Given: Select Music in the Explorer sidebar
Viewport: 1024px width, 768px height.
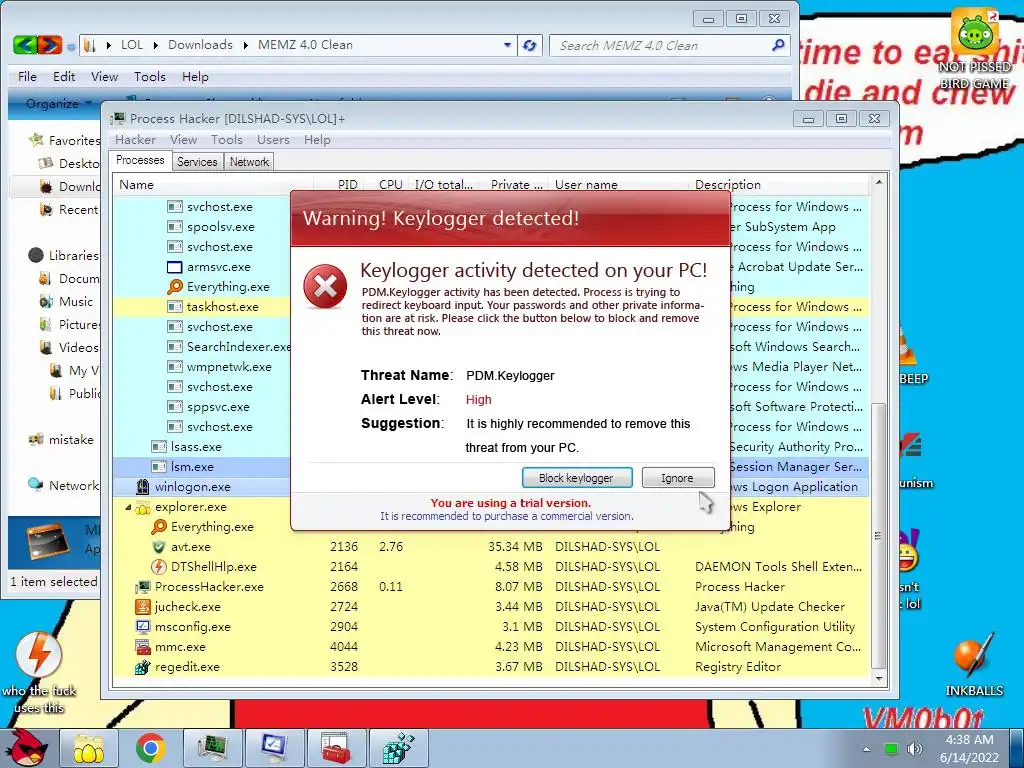Looking at the screenshot, I should coord(67,302).
